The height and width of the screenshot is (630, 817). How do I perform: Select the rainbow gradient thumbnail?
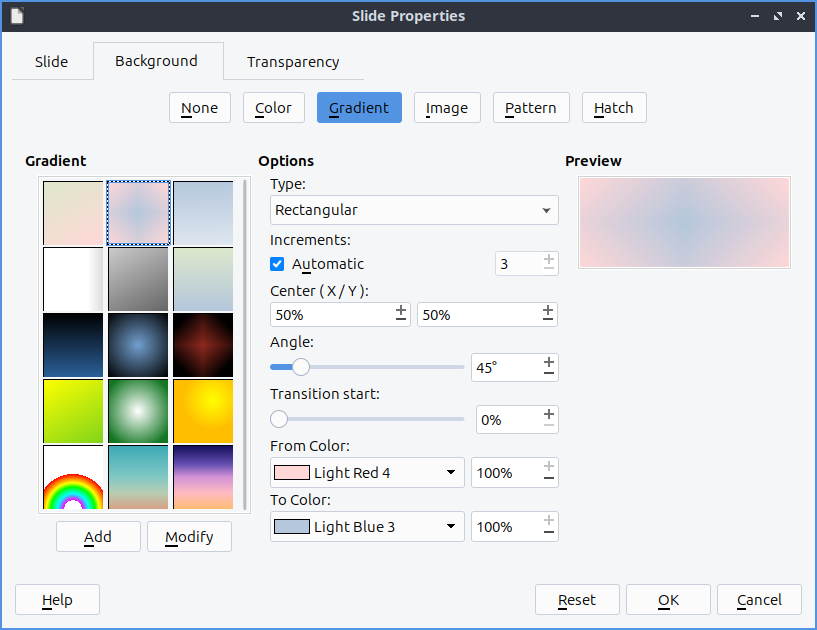73,478
